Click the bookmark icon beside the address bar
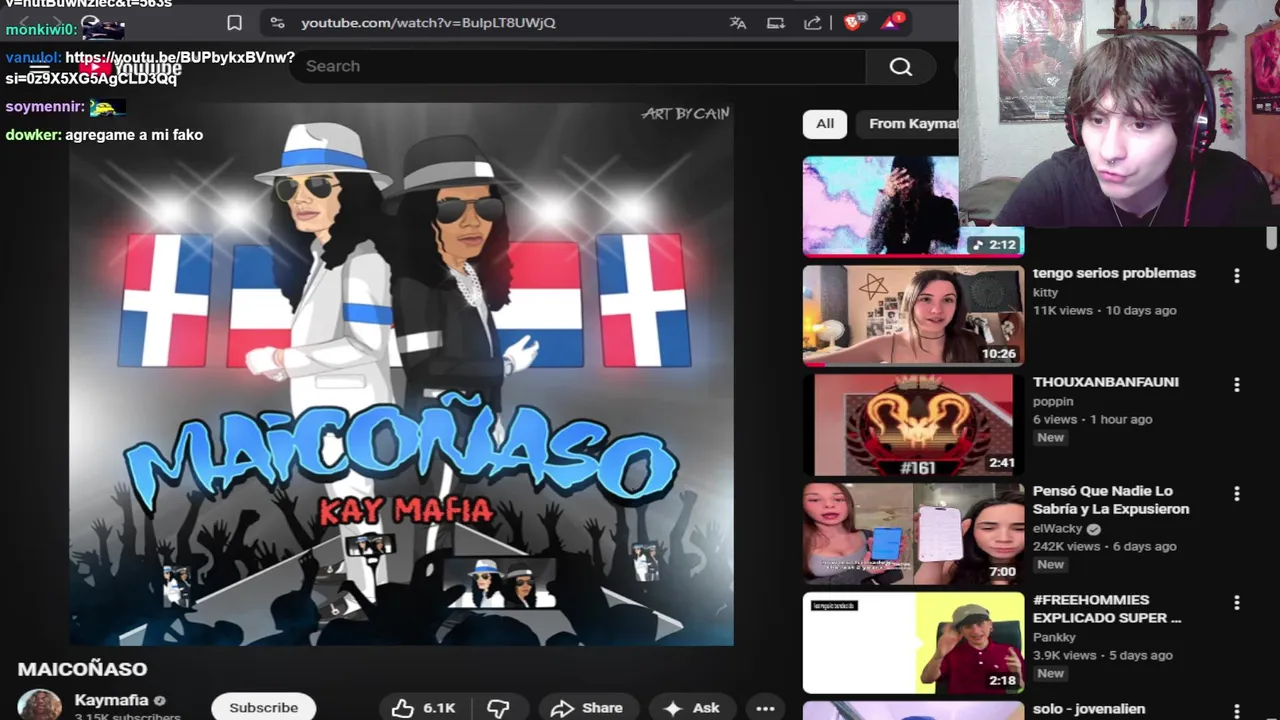The width and height of the screenshot is (1280, 720). pyautogui.click(x=234, y=22)
